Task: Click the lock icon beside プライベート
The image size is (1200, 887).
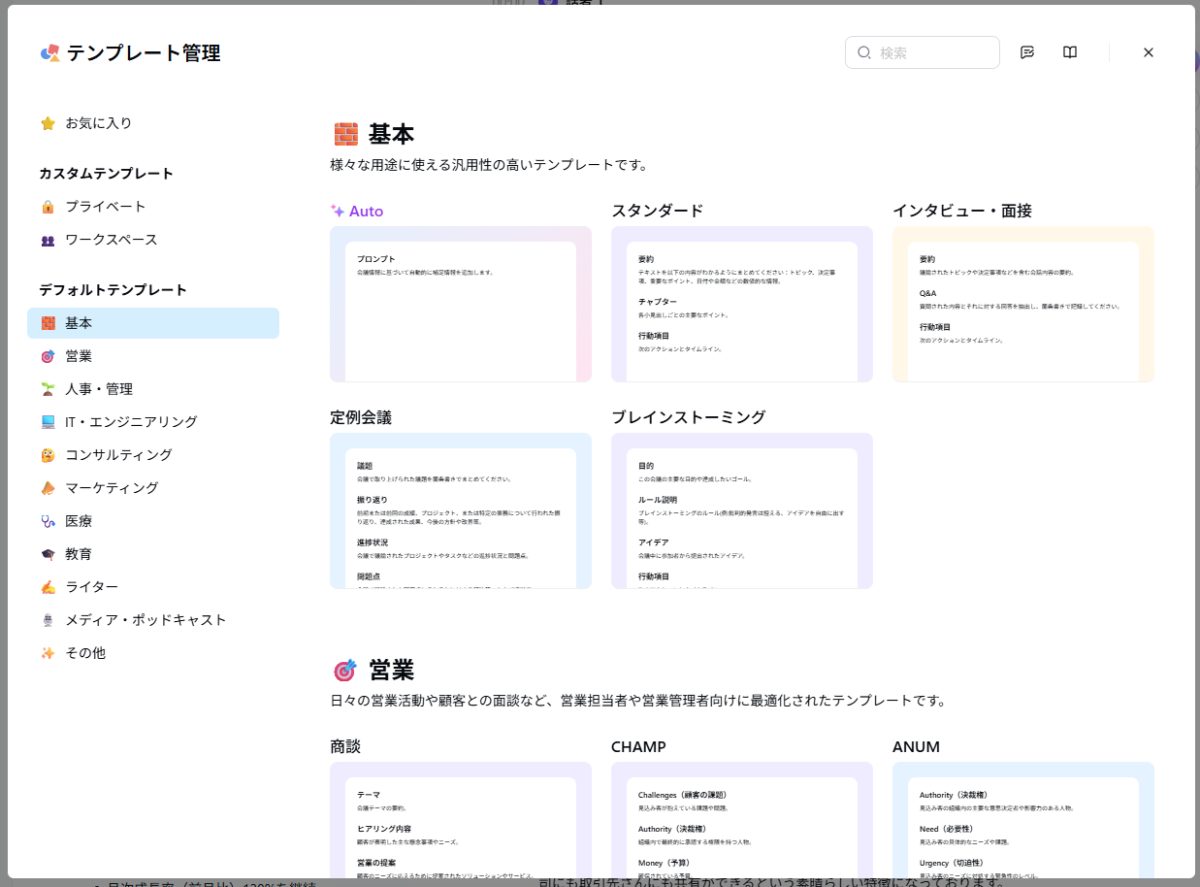Action: 48,207
